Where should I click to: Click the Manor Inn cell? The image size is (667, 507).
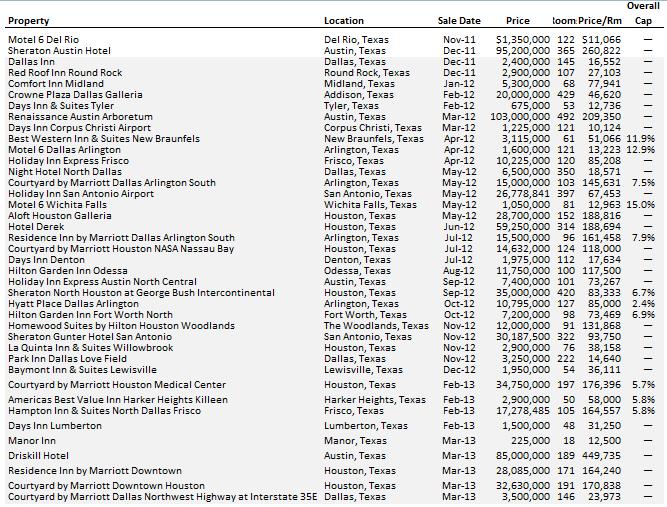(x=32, y=441)
